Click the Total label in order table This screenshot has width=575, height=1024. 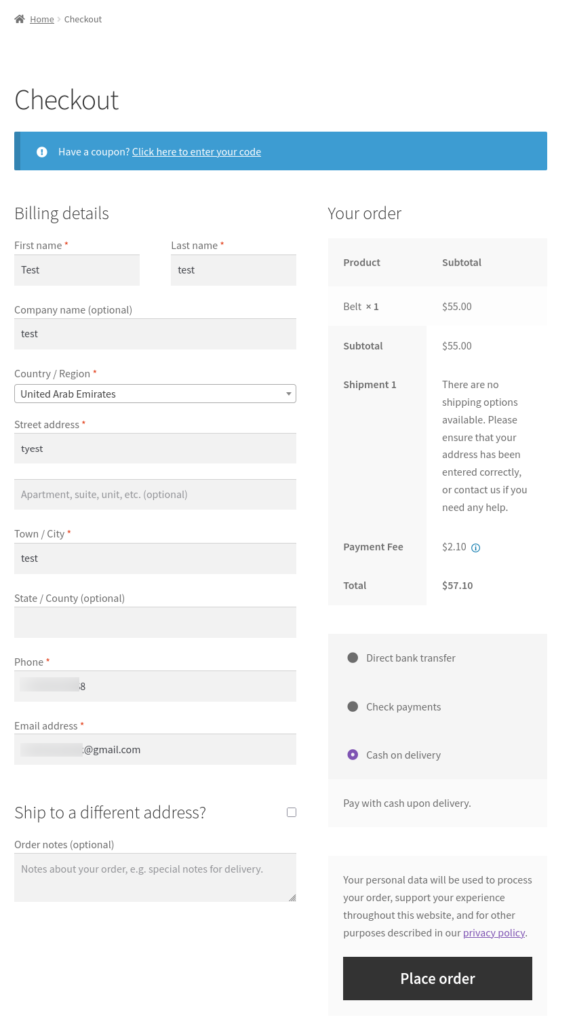tap(355, 585)
